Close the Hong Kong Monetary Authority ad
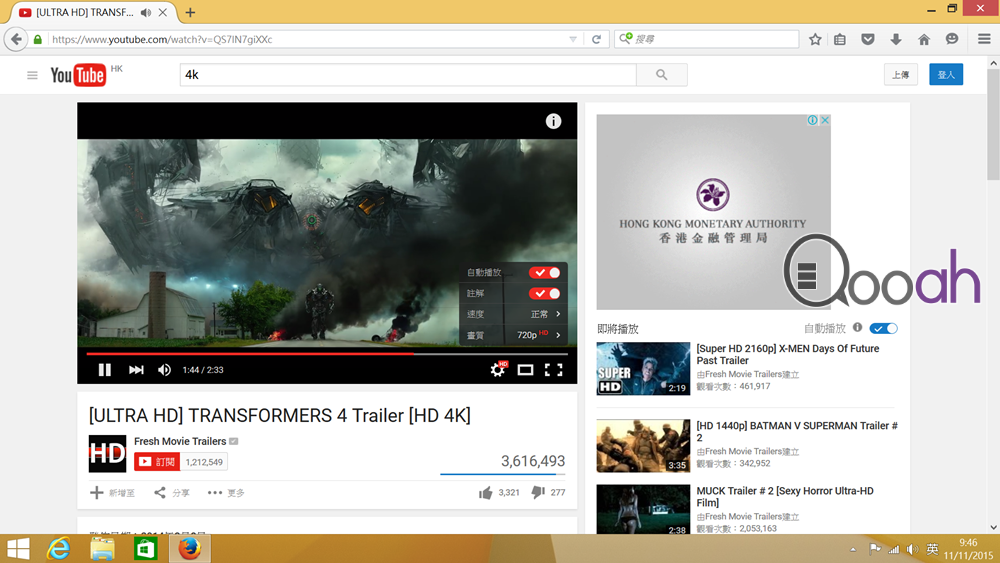 (x=825, y=120)
